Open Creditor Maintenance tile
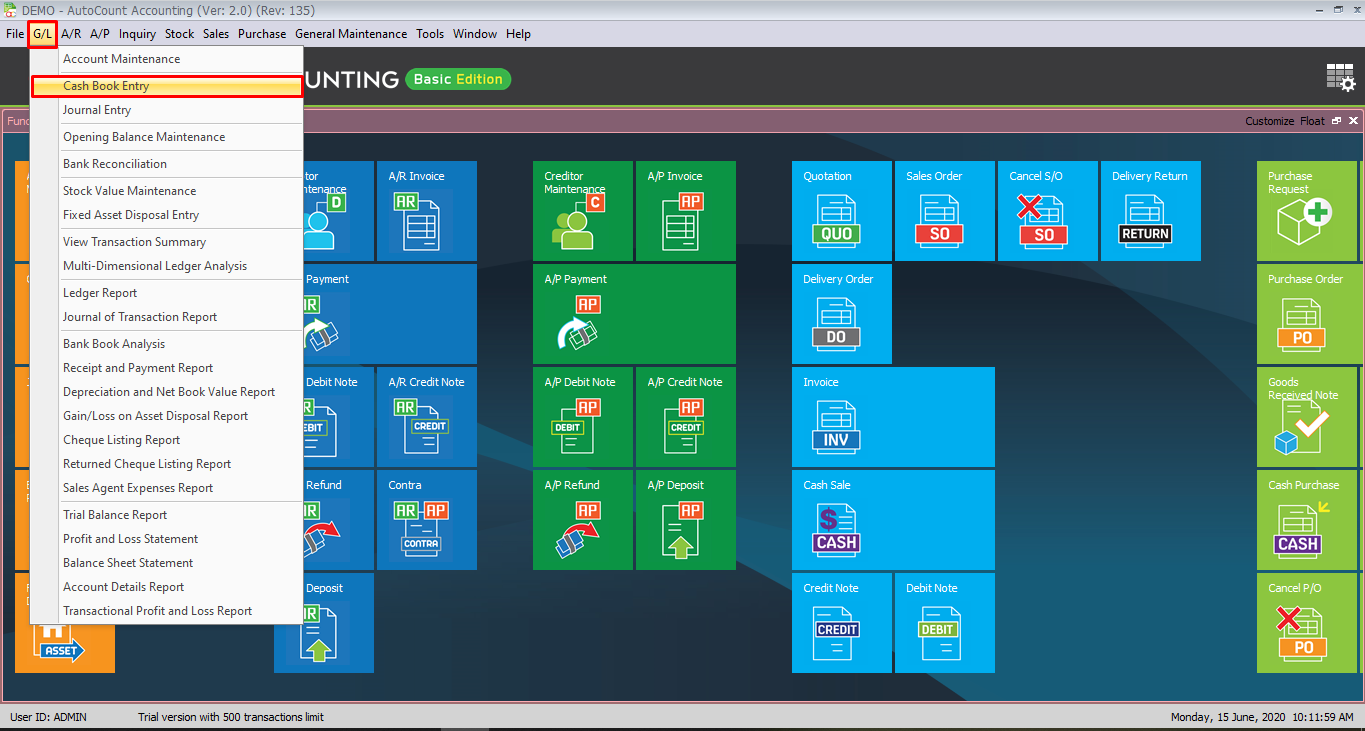 [x=583, y=211]
